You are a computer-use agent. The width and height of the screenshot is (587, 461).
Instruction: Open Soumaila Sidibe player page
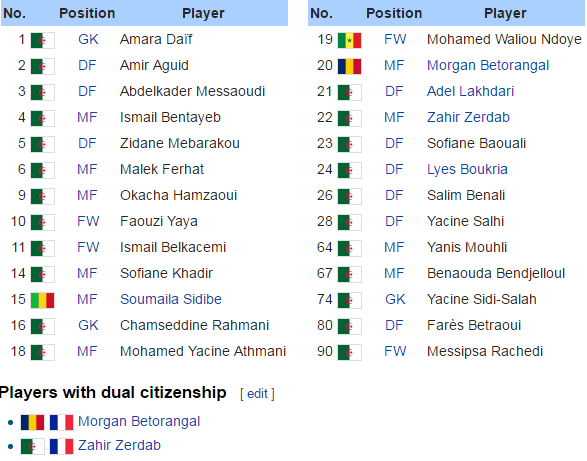pyautogui.click(x=171, y=299)
